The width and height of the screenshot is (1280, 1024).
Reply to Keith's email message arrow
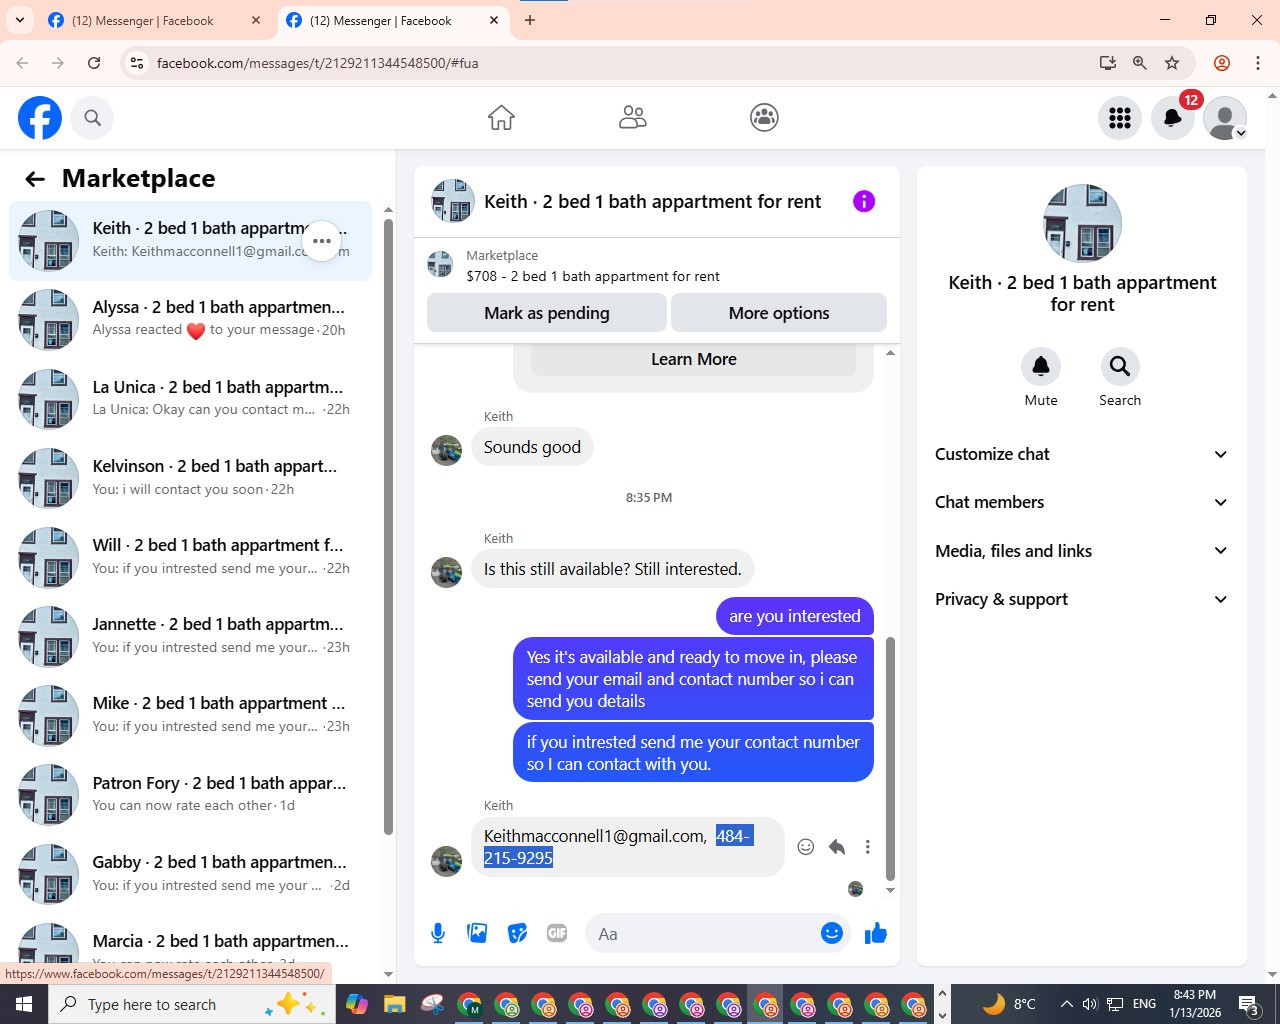point(837,847)
